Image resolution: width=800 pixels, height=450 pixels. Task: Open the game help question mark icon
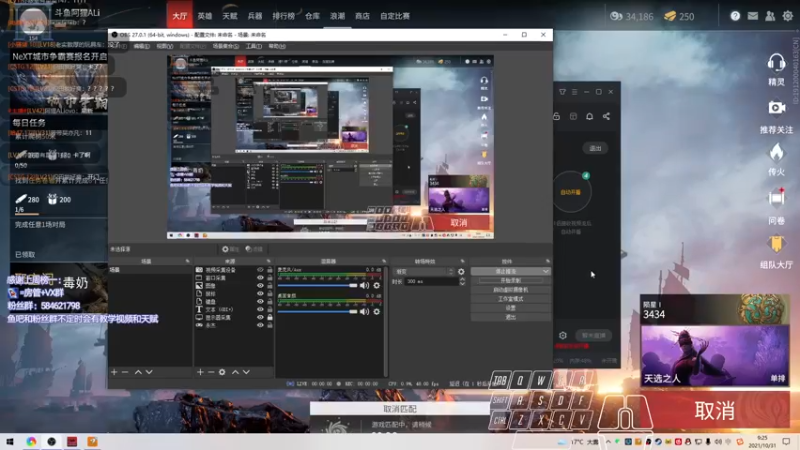click(735, 16)
